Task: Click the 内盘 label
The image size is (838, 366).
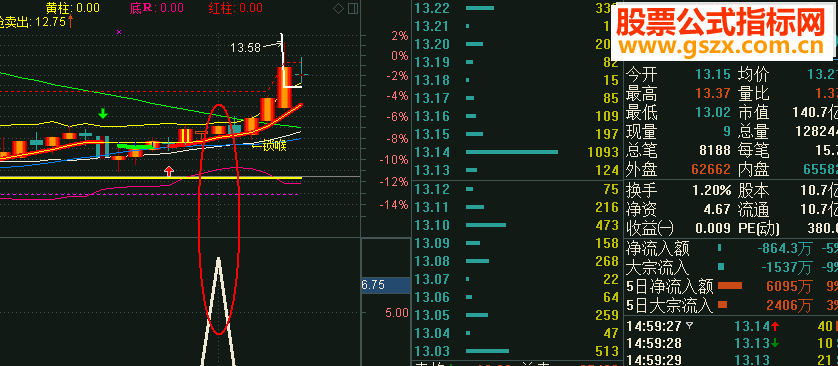Action: (754, 169)
